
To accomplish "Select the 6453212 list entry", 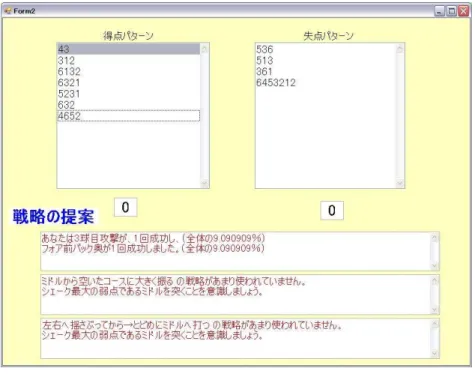I will [x=326, y=83].
